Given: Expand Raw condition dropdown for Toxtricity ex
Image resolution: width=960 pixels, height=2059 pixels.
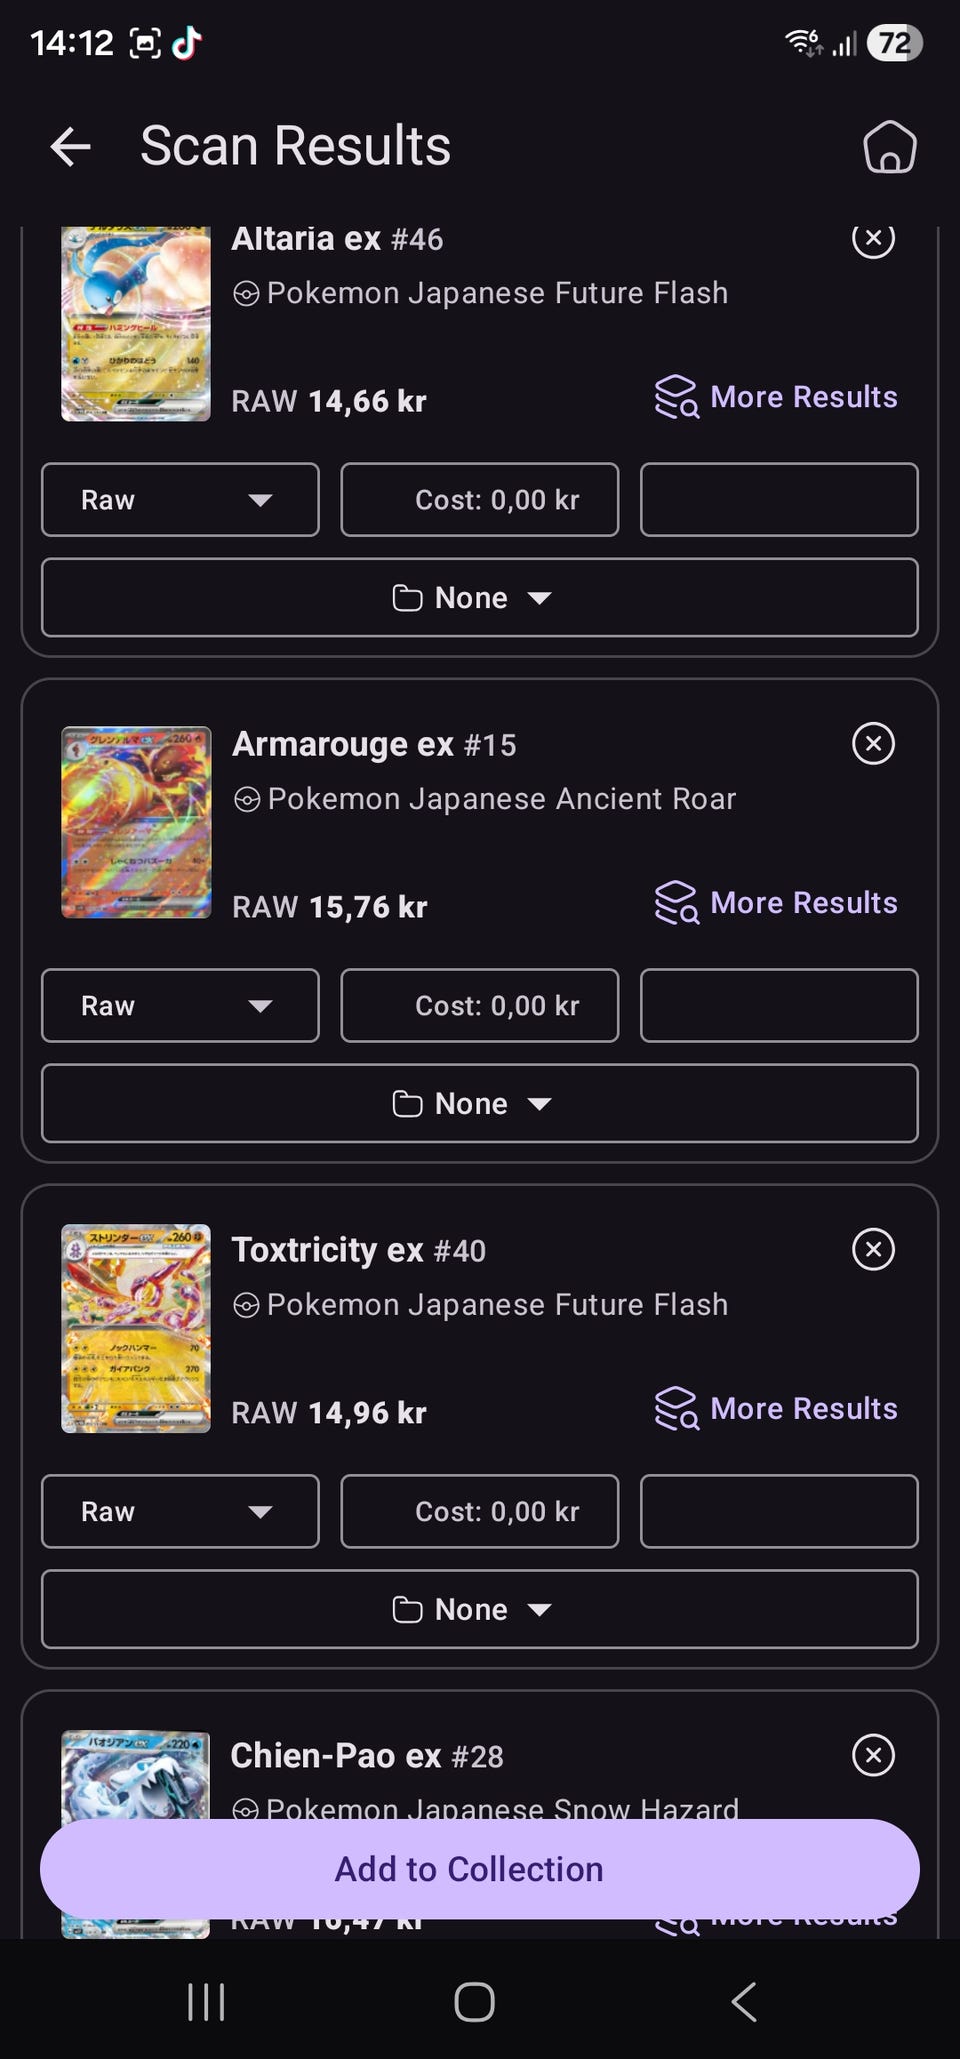Looking at the screenshot, I should (180, 1512).
